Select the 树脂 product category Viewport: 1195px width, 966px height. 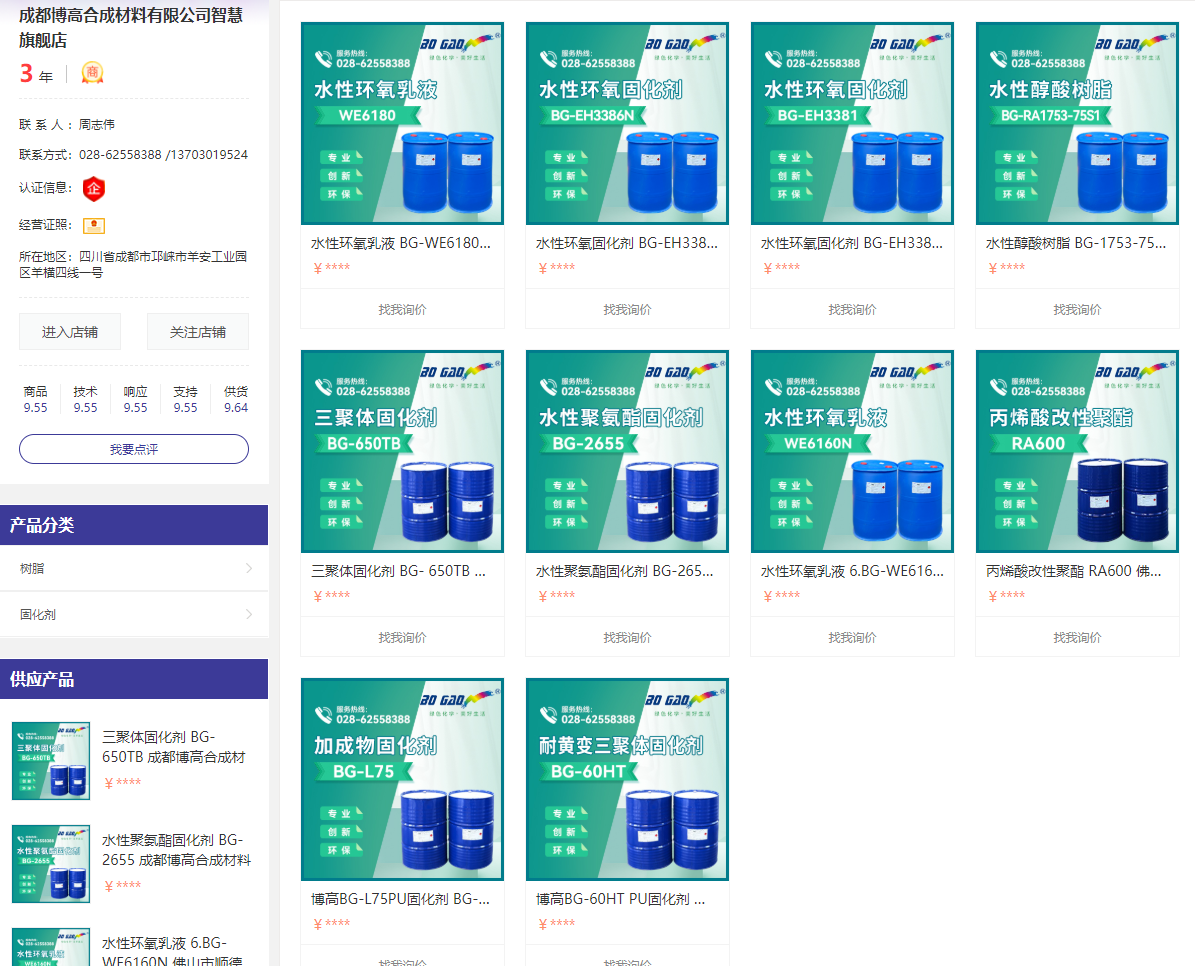[134, 568]
